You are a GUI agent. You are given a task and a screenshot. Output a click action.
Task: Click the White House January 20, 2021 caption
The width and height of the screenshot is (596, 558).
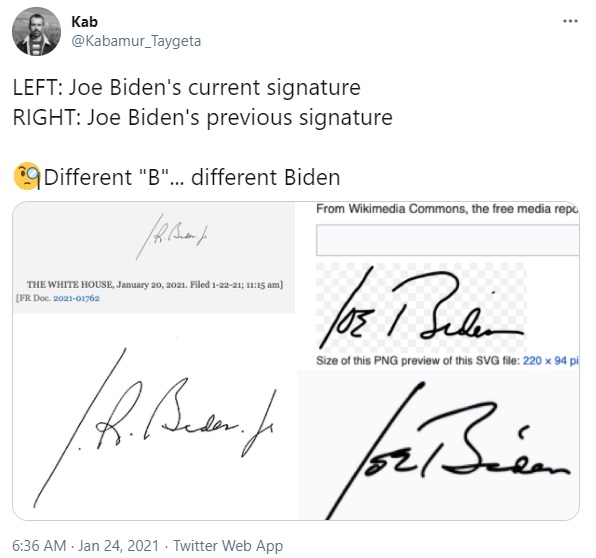(155, 284)
